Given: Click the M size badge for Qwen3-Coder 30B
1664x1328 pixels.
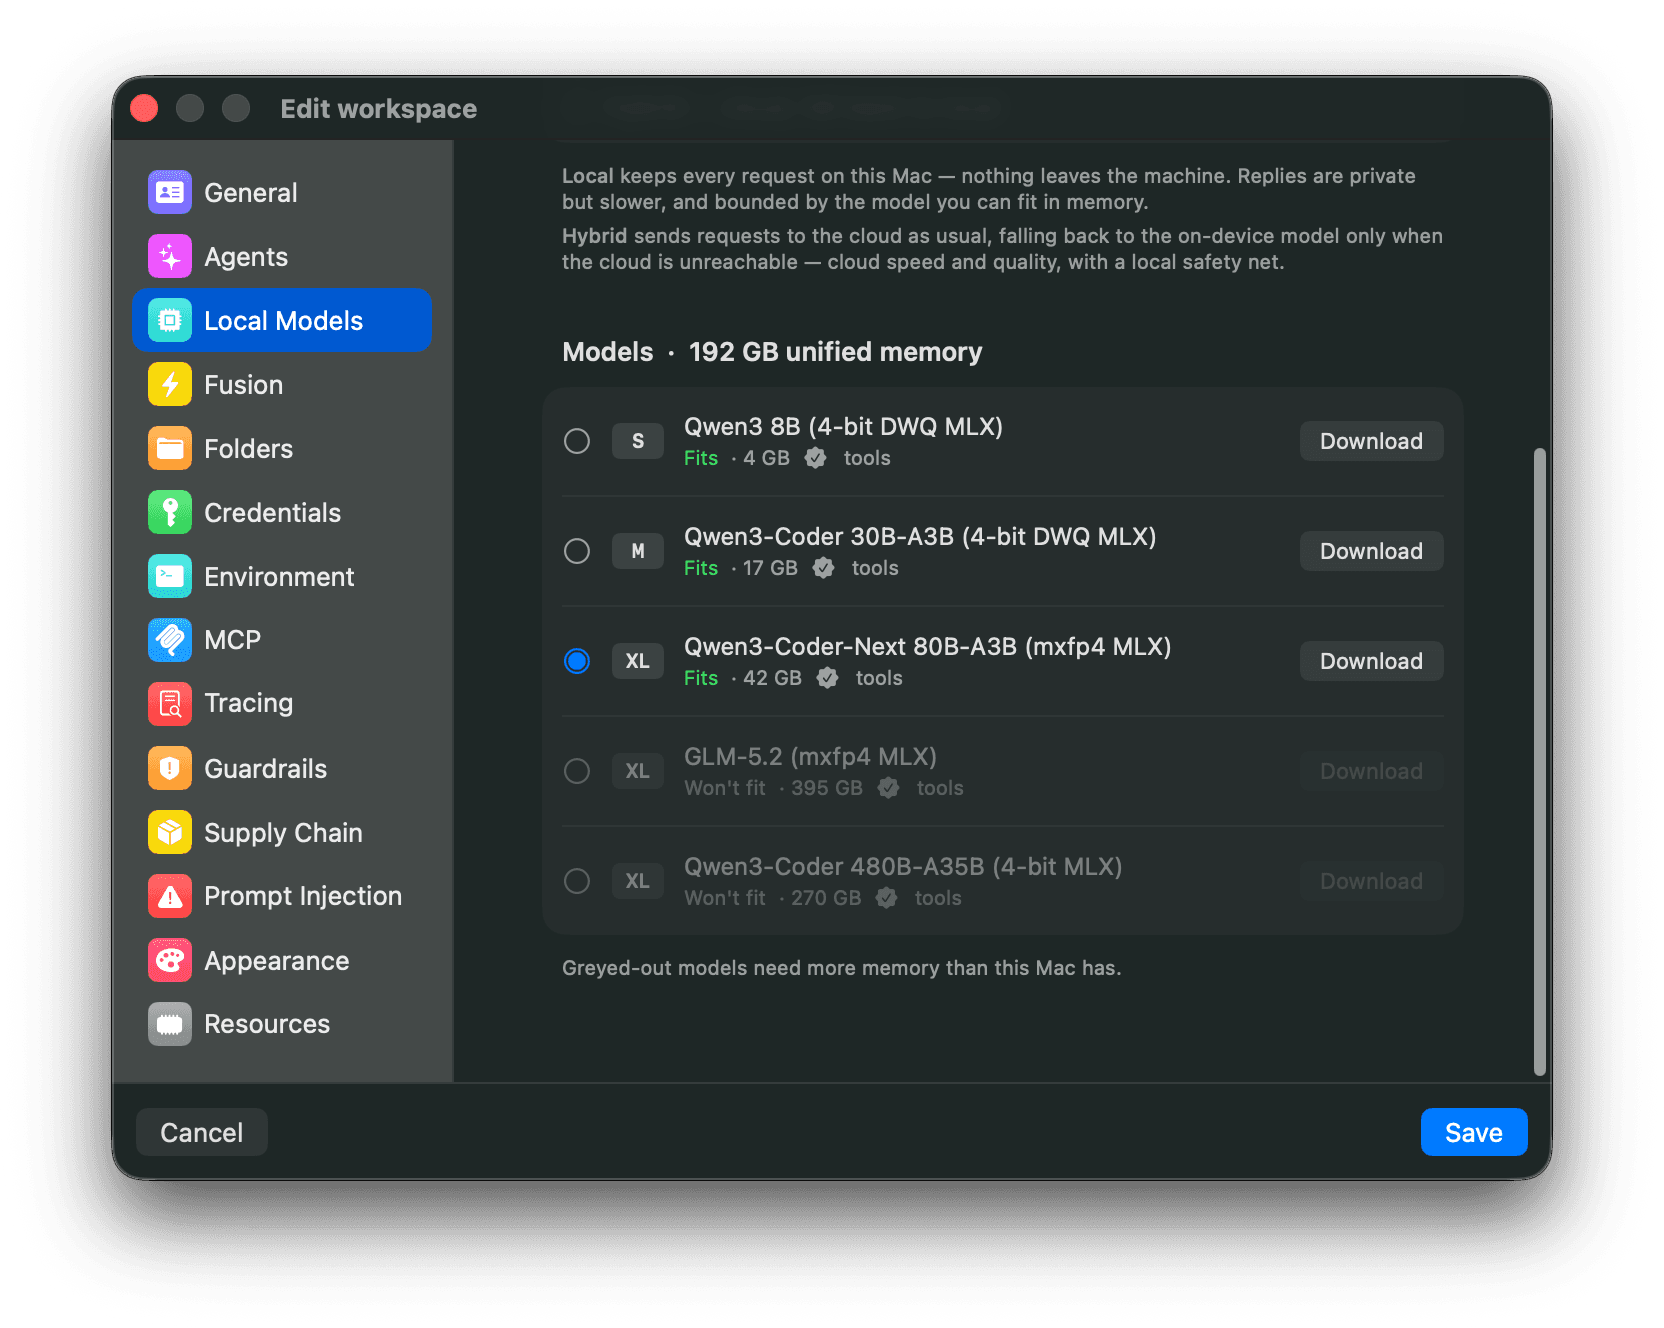Looking at the screenshot, I should click(638, 551).
